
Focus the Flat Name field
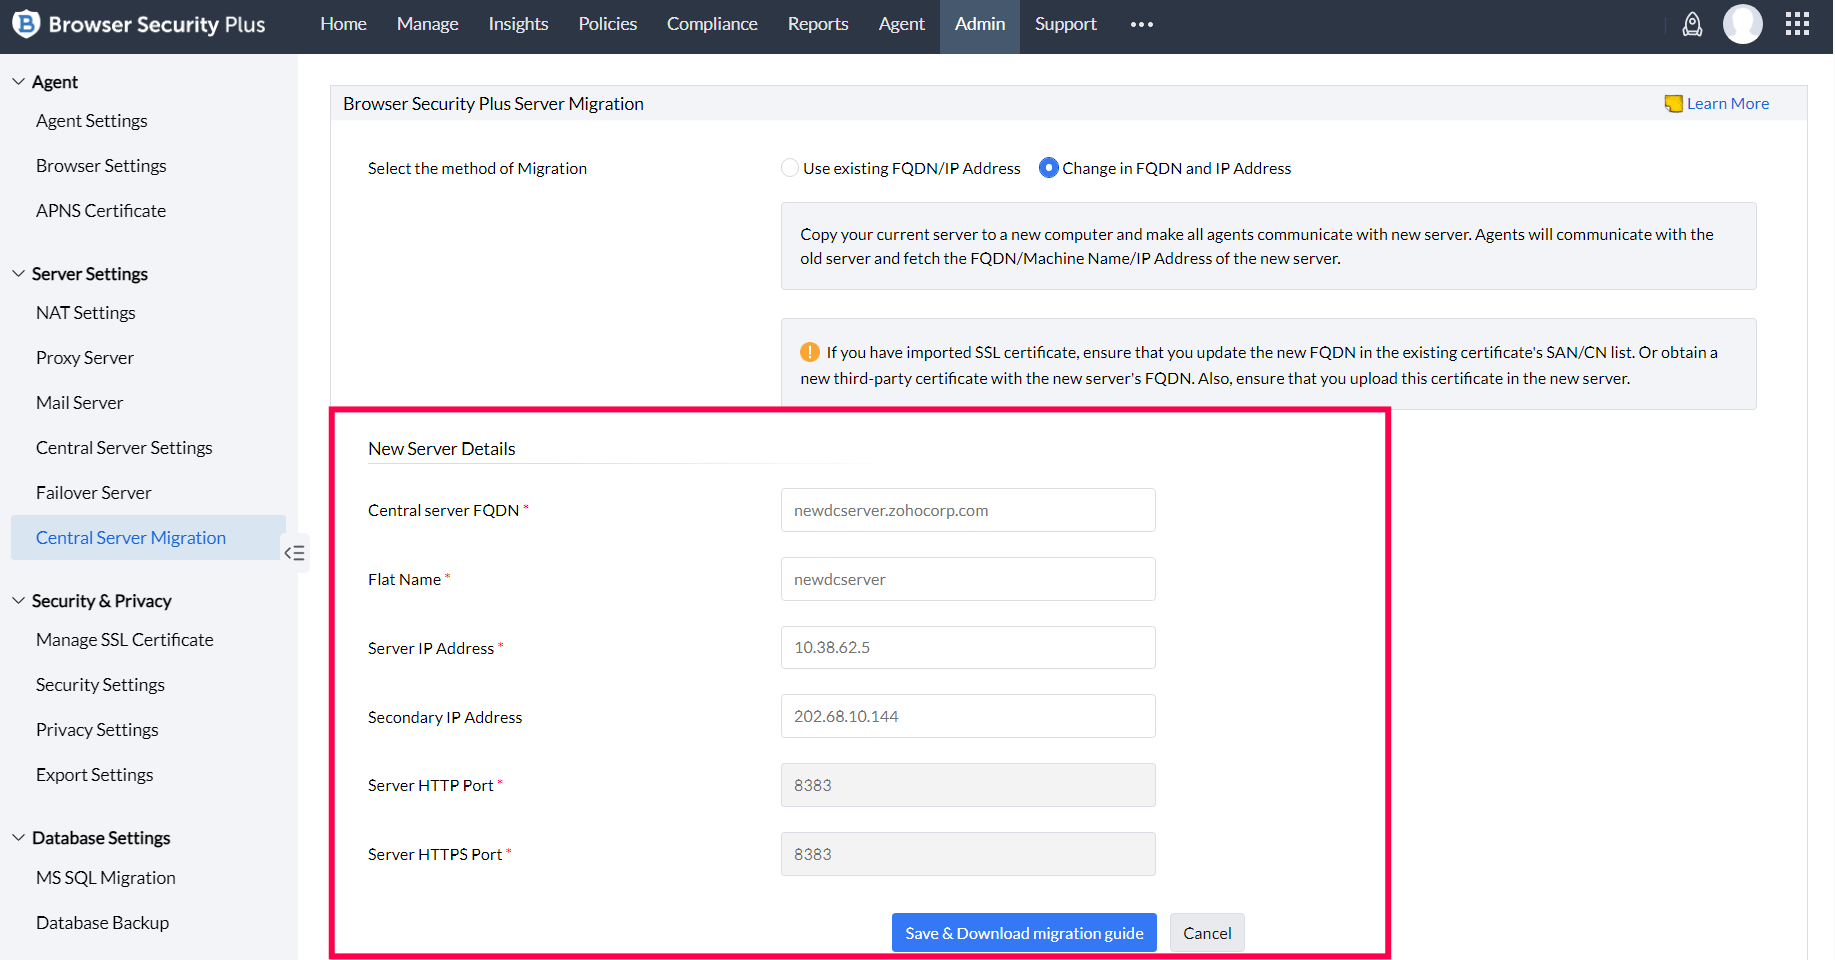coord(968,579)
